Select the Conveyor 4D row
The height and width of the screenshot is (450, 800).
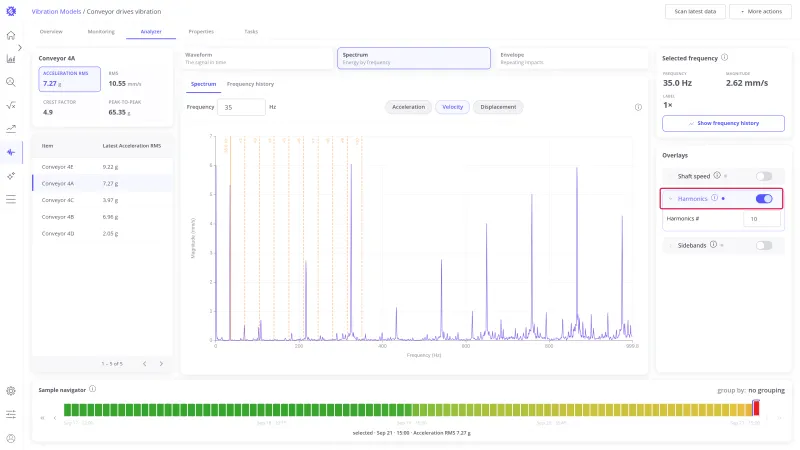point(103,234)
